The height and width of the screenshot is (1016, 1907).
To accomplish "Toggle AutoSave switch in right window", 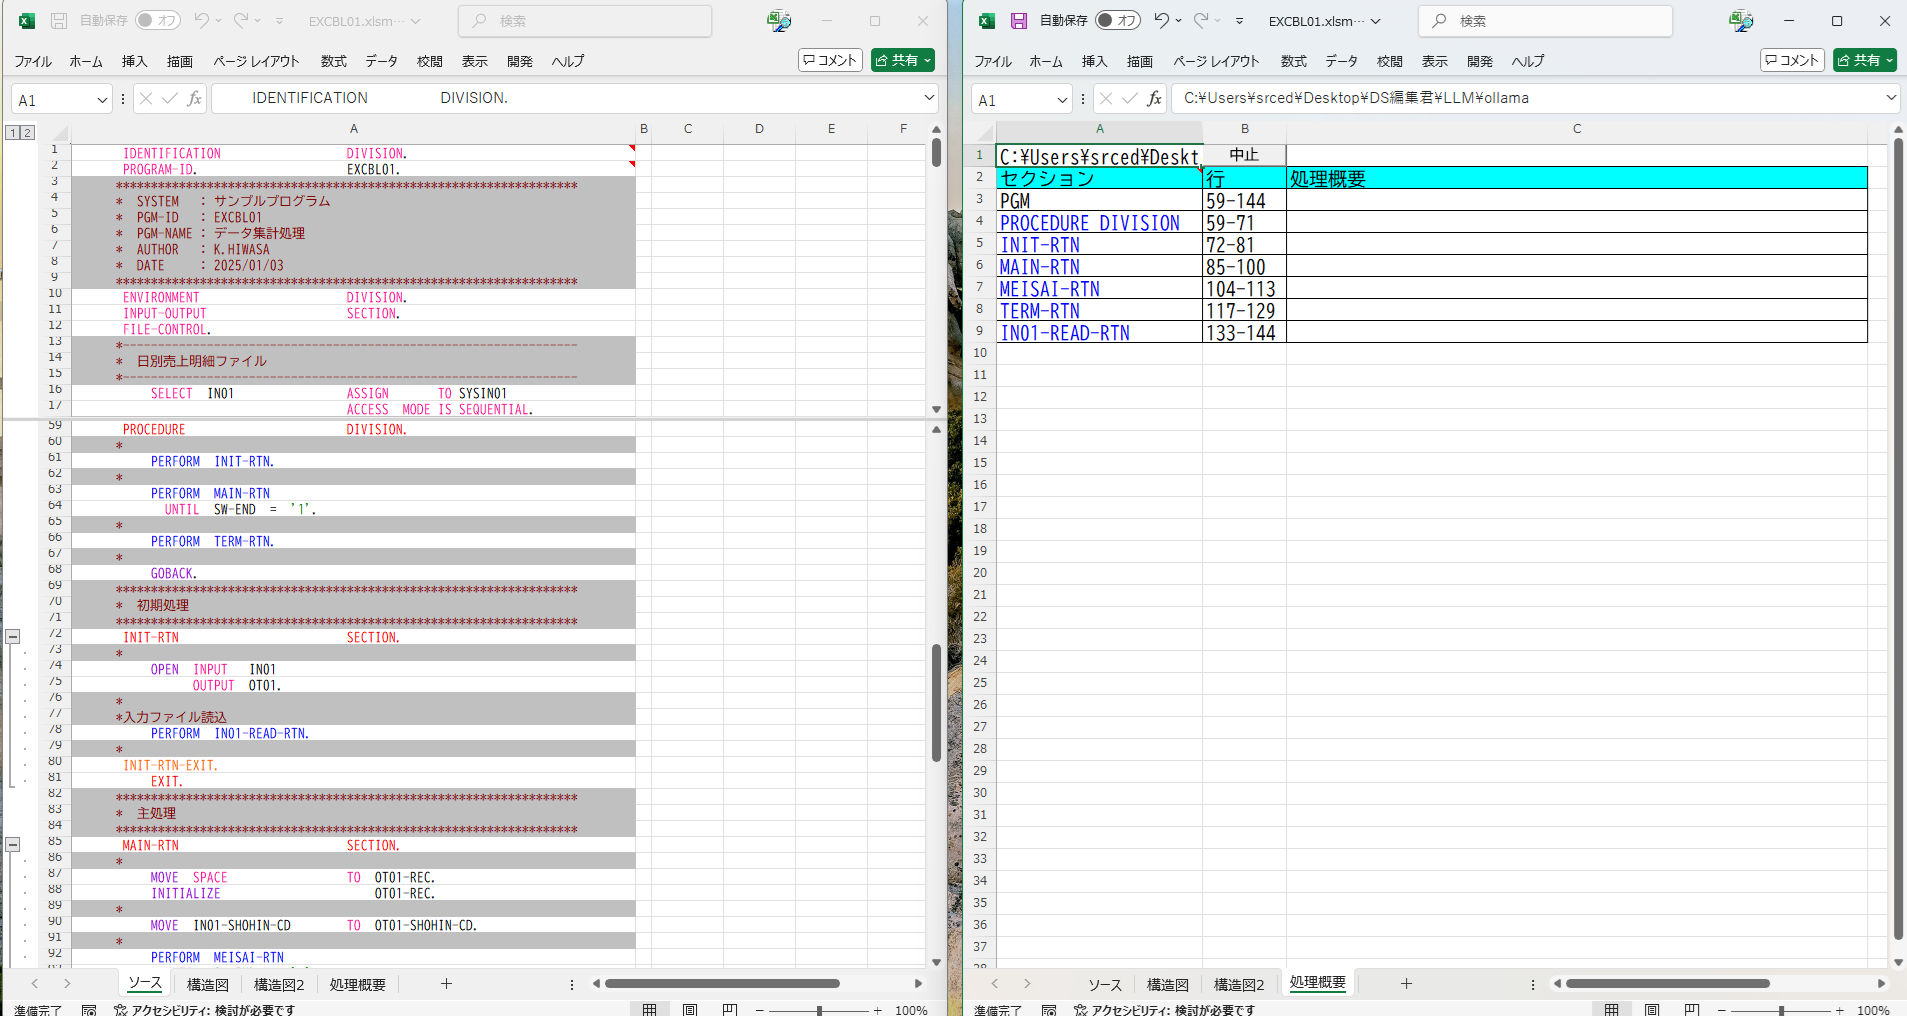I will (1118, 20).
